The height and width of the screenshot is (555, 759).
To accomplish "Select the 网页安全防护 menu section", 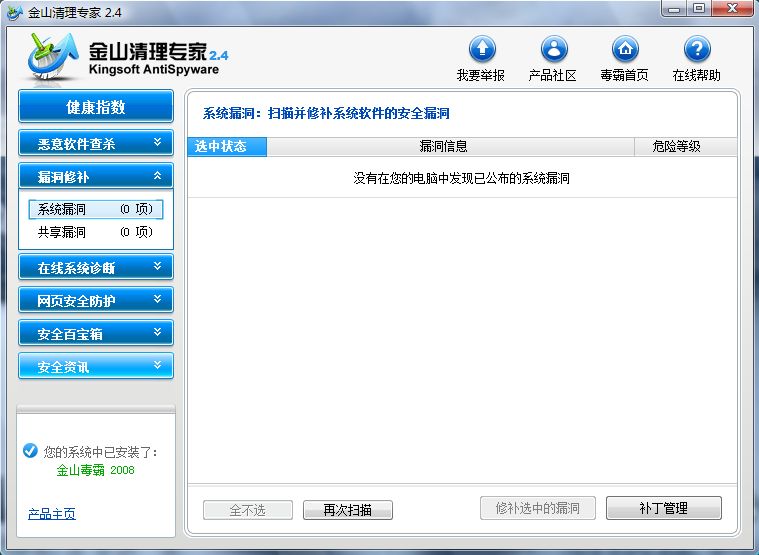I will point(96,300).
